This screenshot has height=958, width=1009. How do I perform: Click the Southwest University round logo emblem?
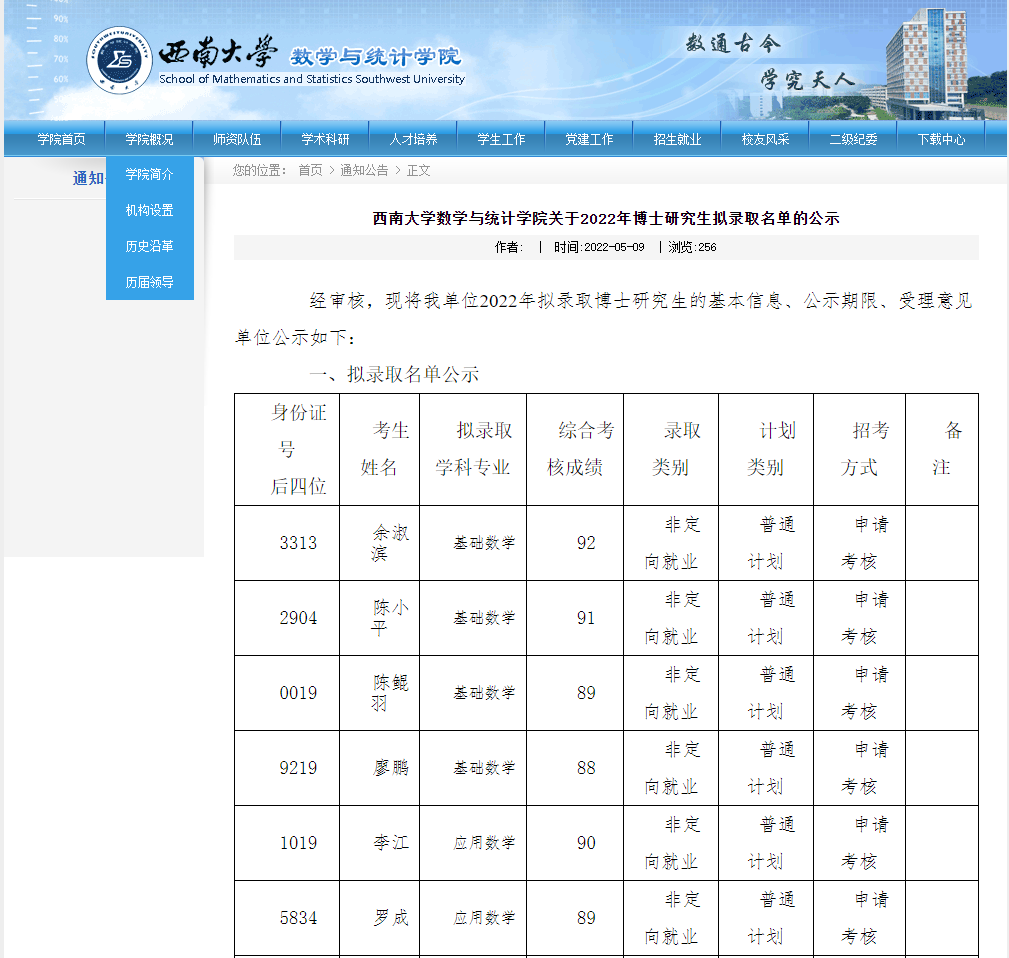coord(119,60)
